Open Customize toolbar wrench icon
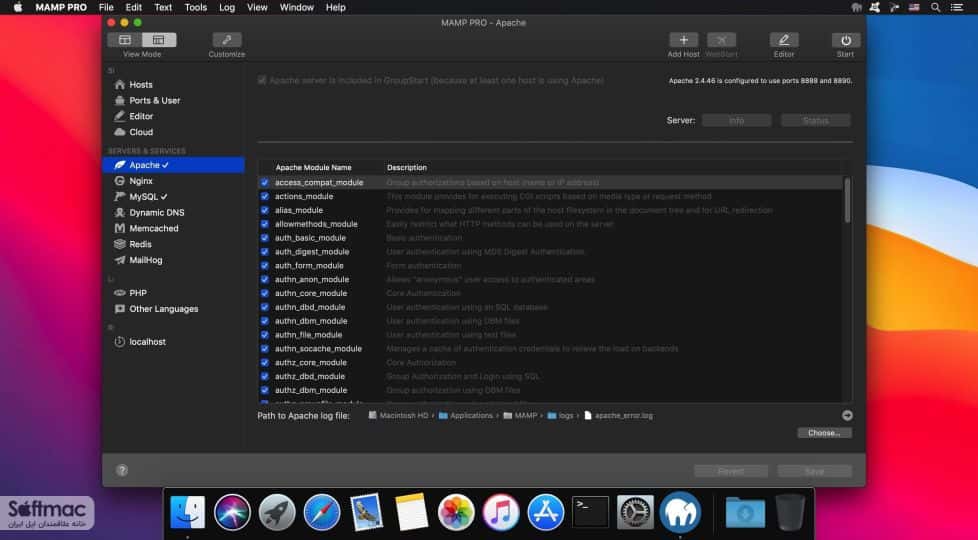The image size is (978, 540). click(226, 40)
